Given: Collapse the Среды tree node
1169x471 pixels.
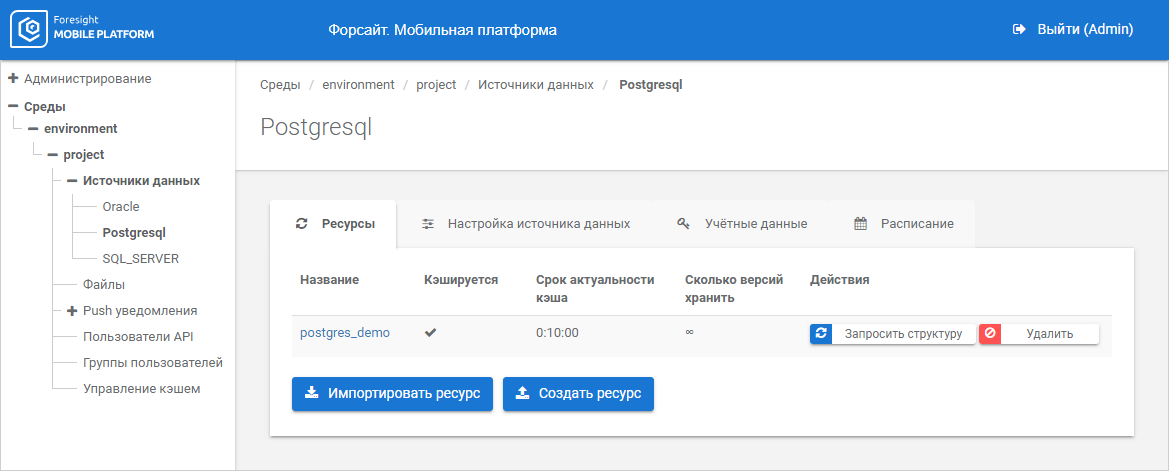Looking at the screenshot, I should tap(13, 106).
